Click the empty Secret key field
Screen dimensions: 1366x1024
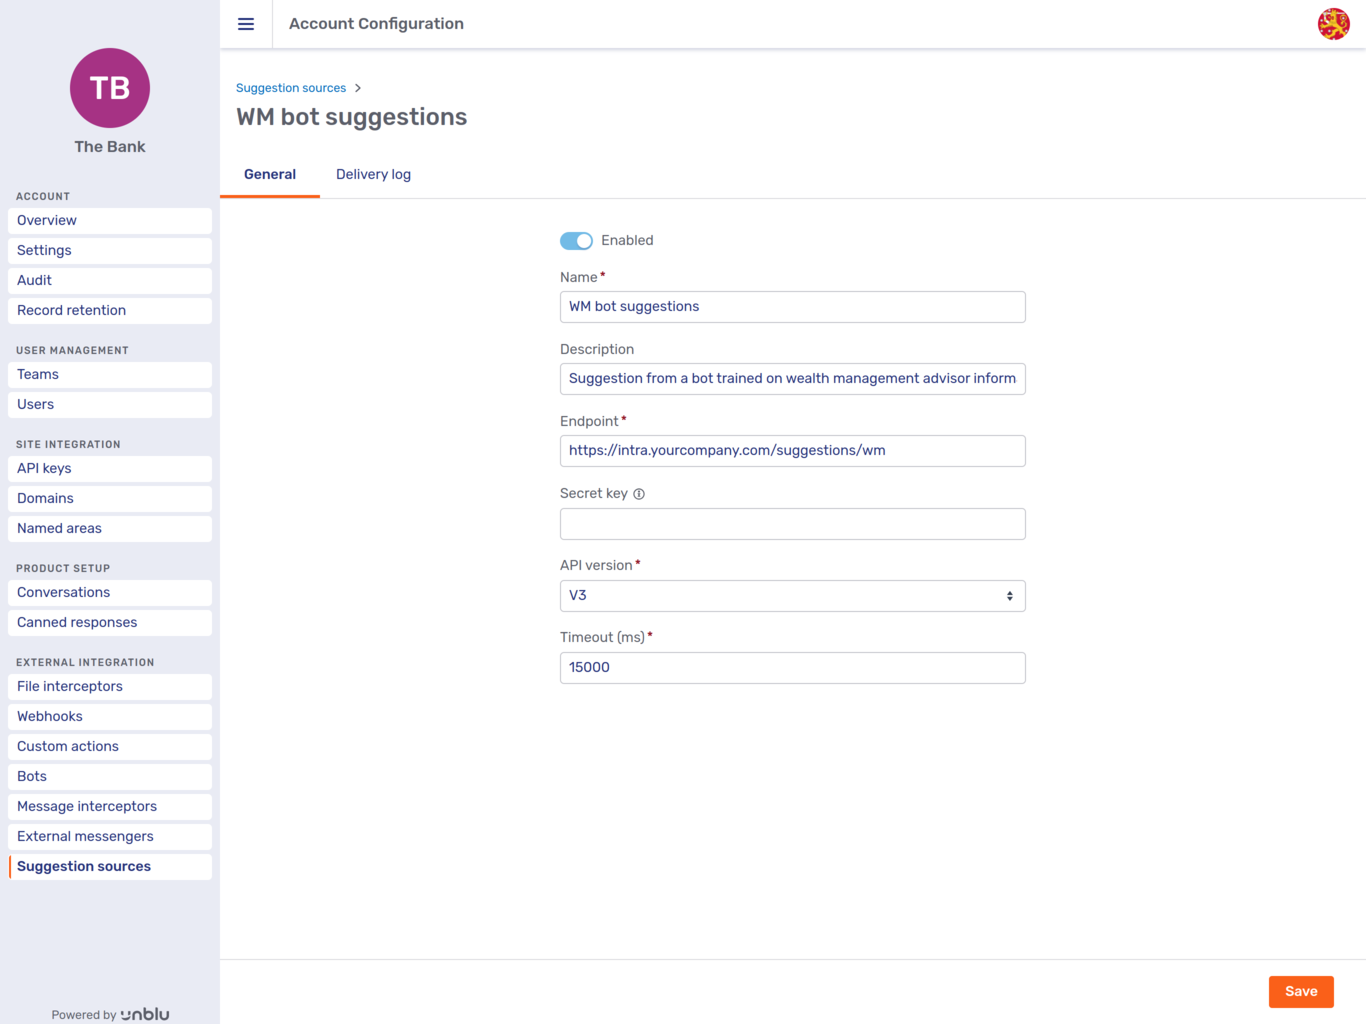[x=792, y=524]
